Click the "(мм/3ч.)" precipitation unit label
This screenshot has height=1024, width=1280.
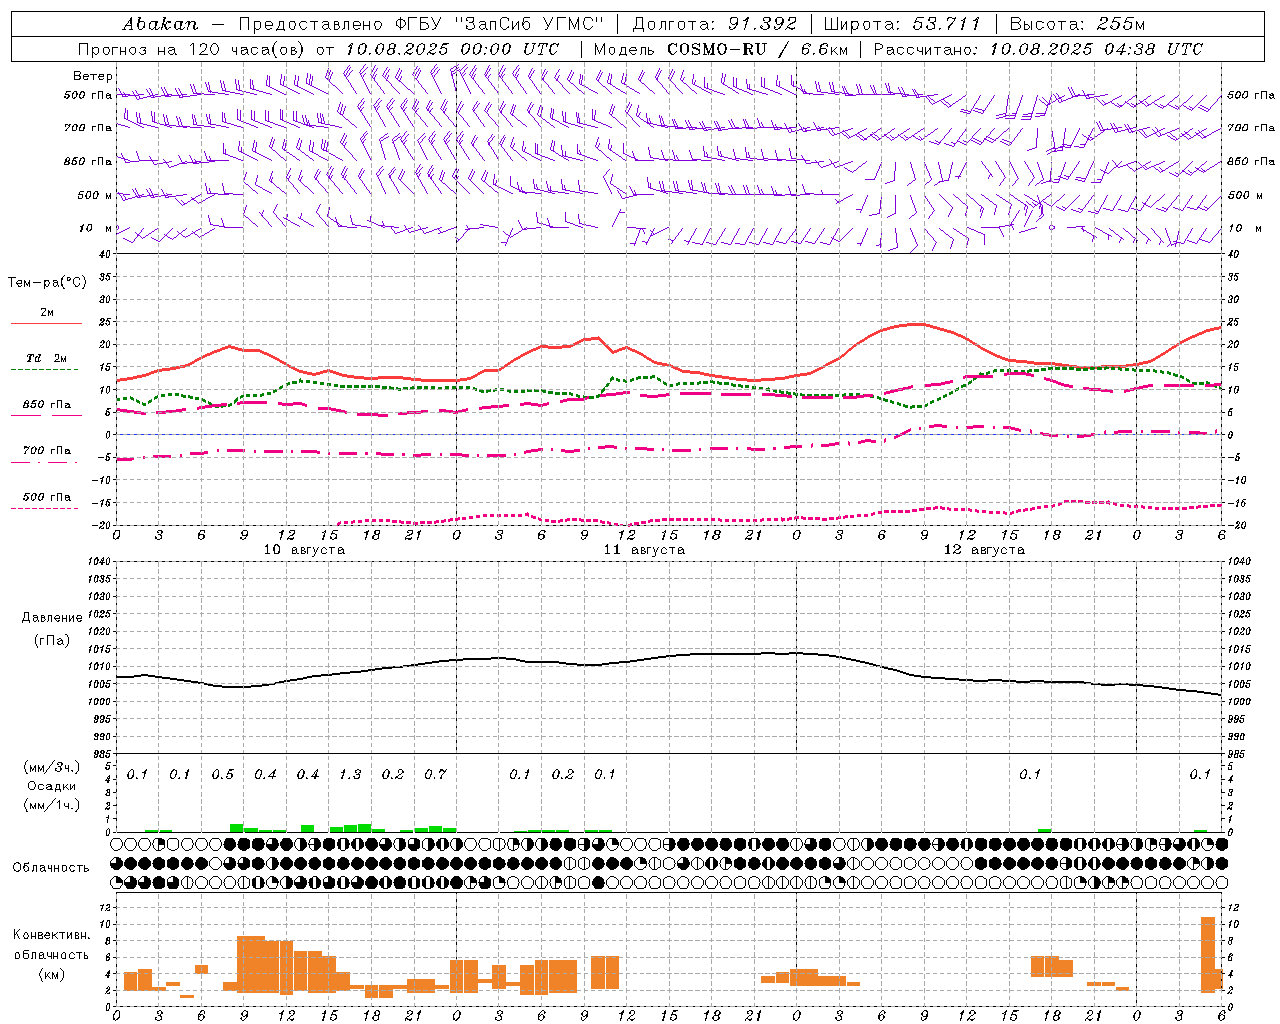[52, 767]
